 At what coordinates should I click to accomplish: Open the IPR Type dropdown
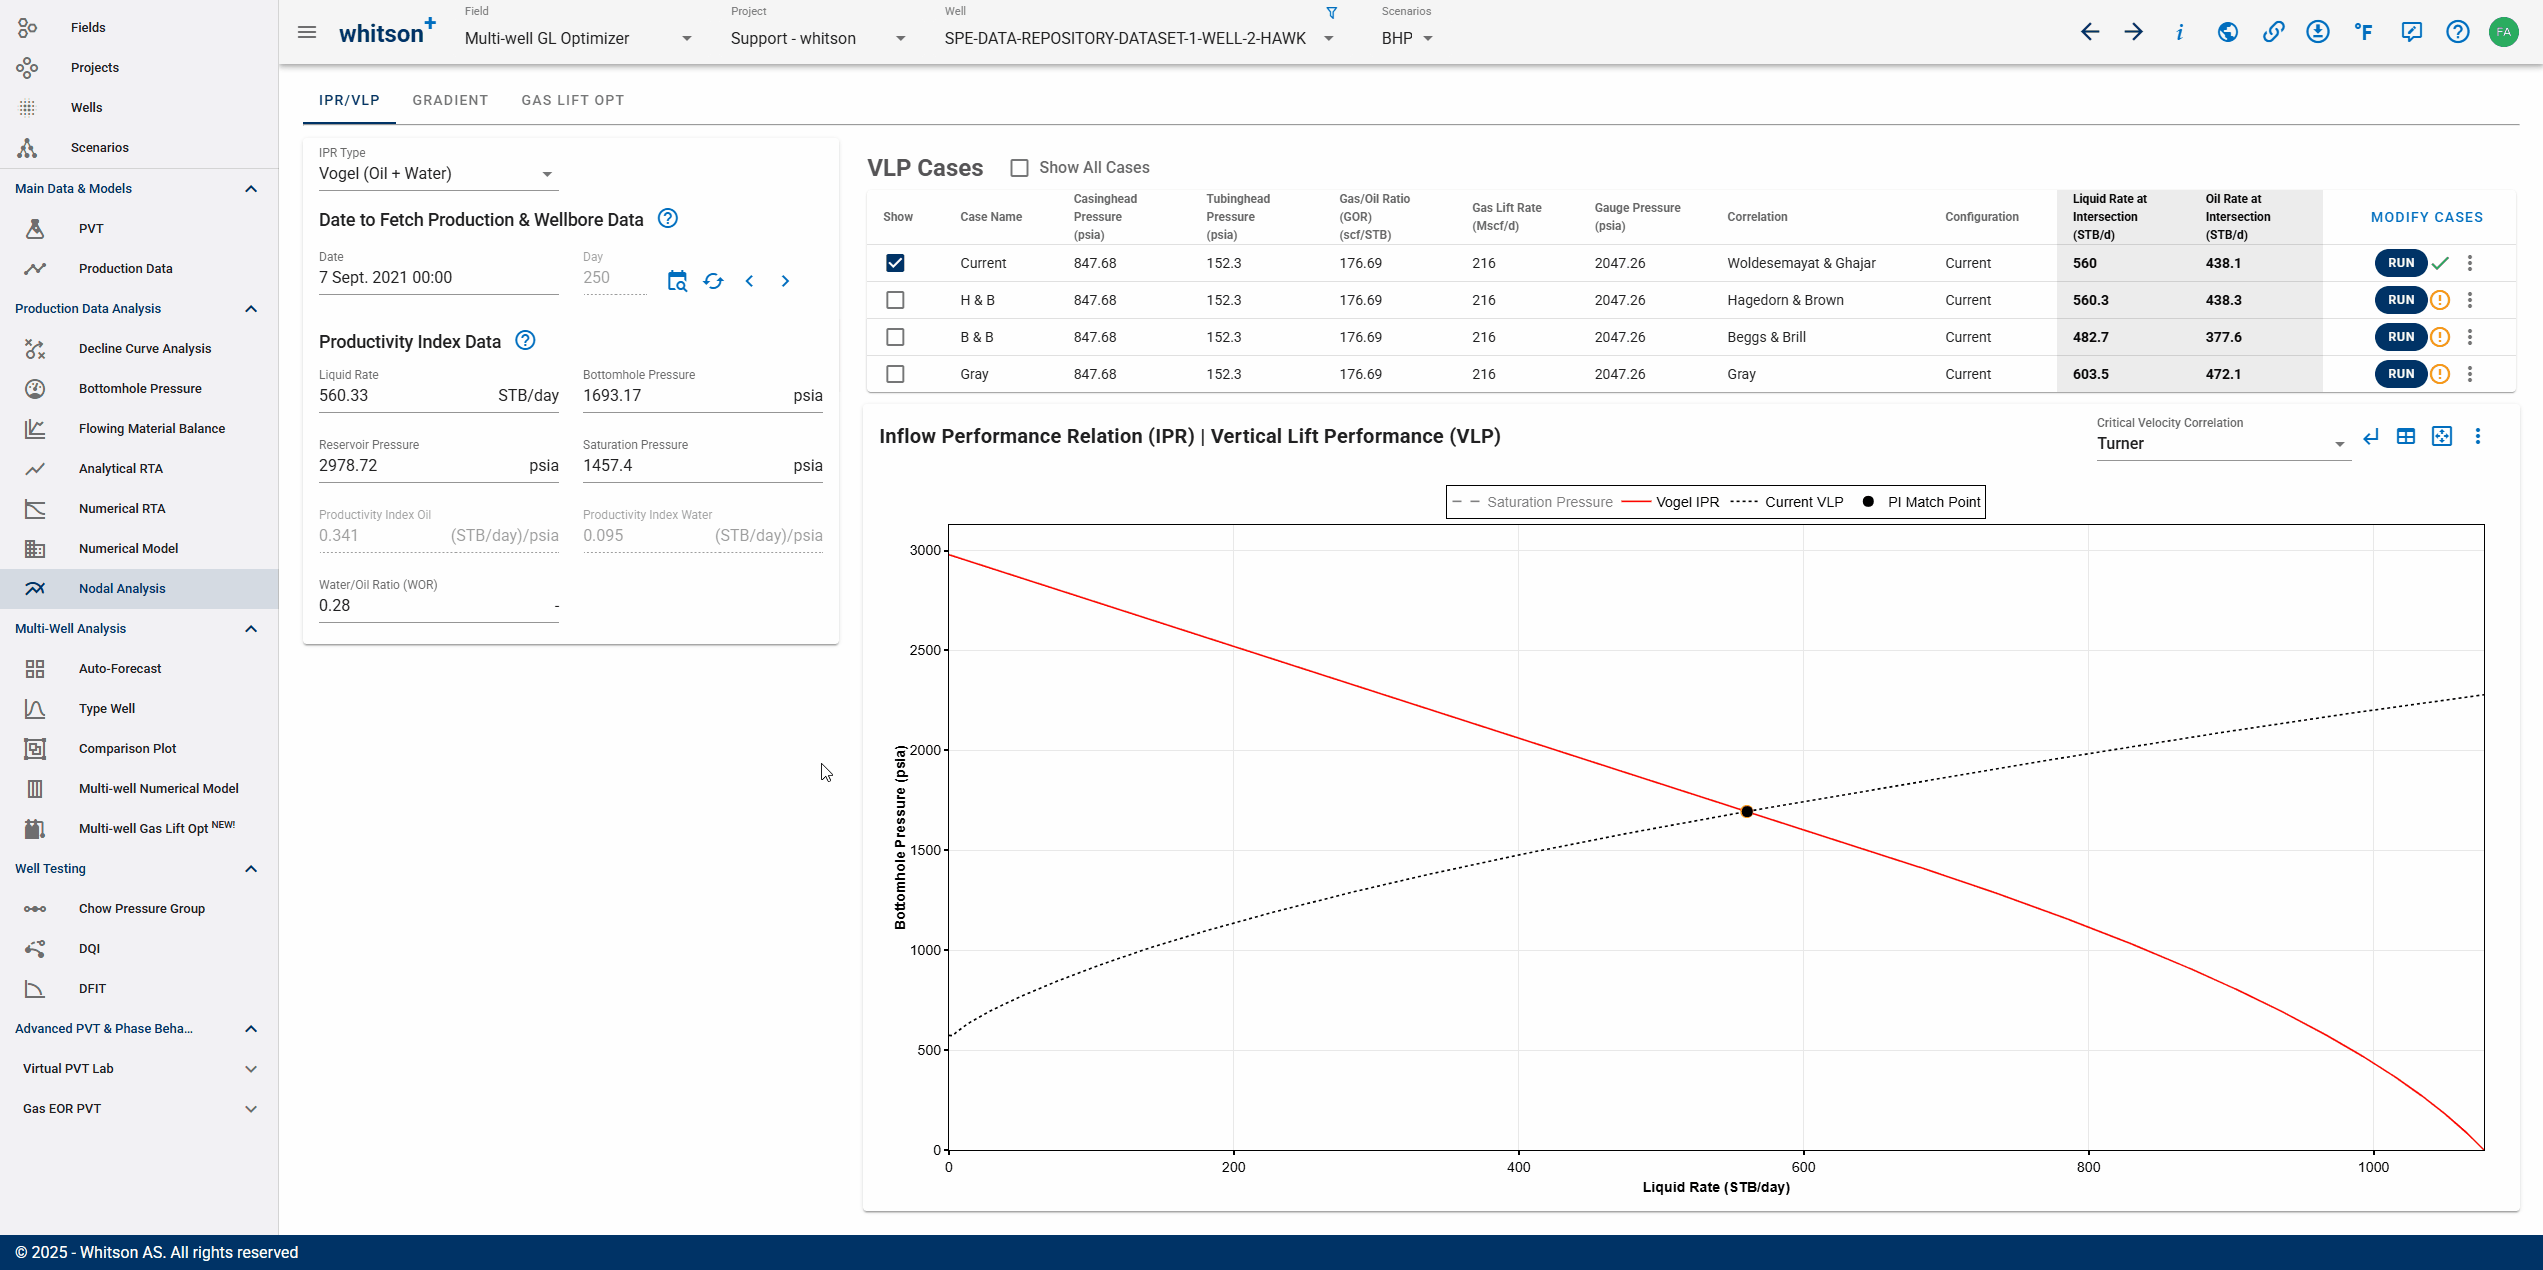437,174
